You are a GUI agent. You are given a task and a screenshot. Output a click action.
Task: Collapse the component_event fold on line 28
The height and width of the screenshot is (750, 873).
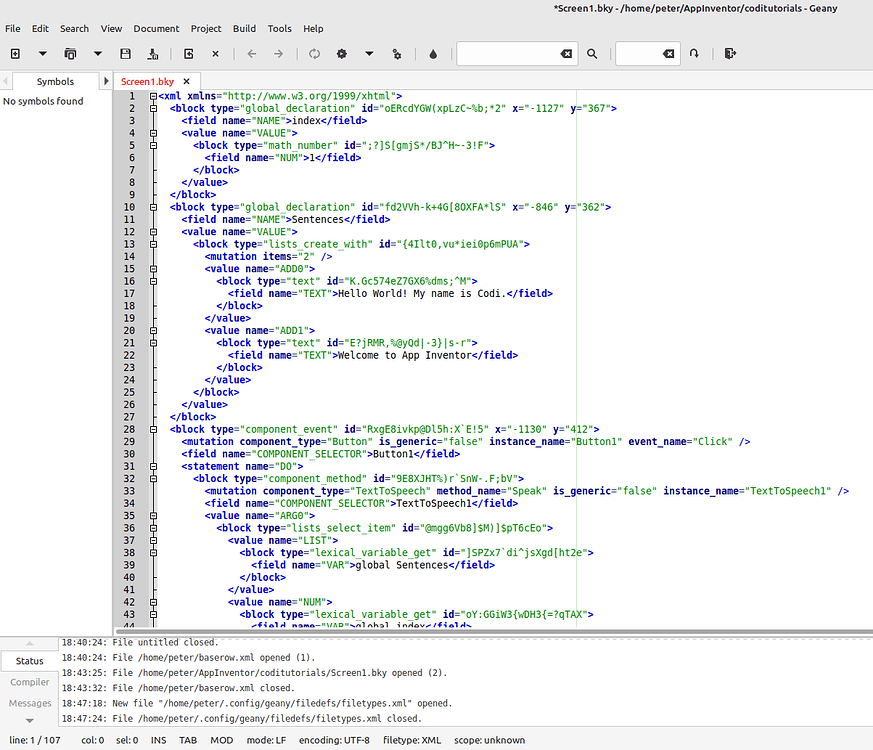(x=153, y=429)
